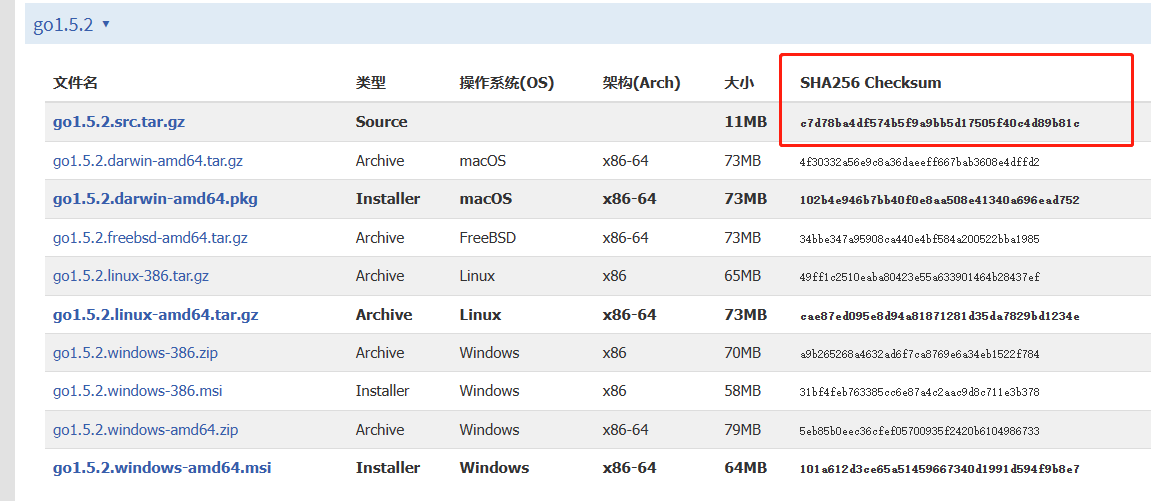This screenshot has width=1151, height=501.
Task: Get go1.5.2.windows-amd64.msi installer
Action: pos(162,468)
